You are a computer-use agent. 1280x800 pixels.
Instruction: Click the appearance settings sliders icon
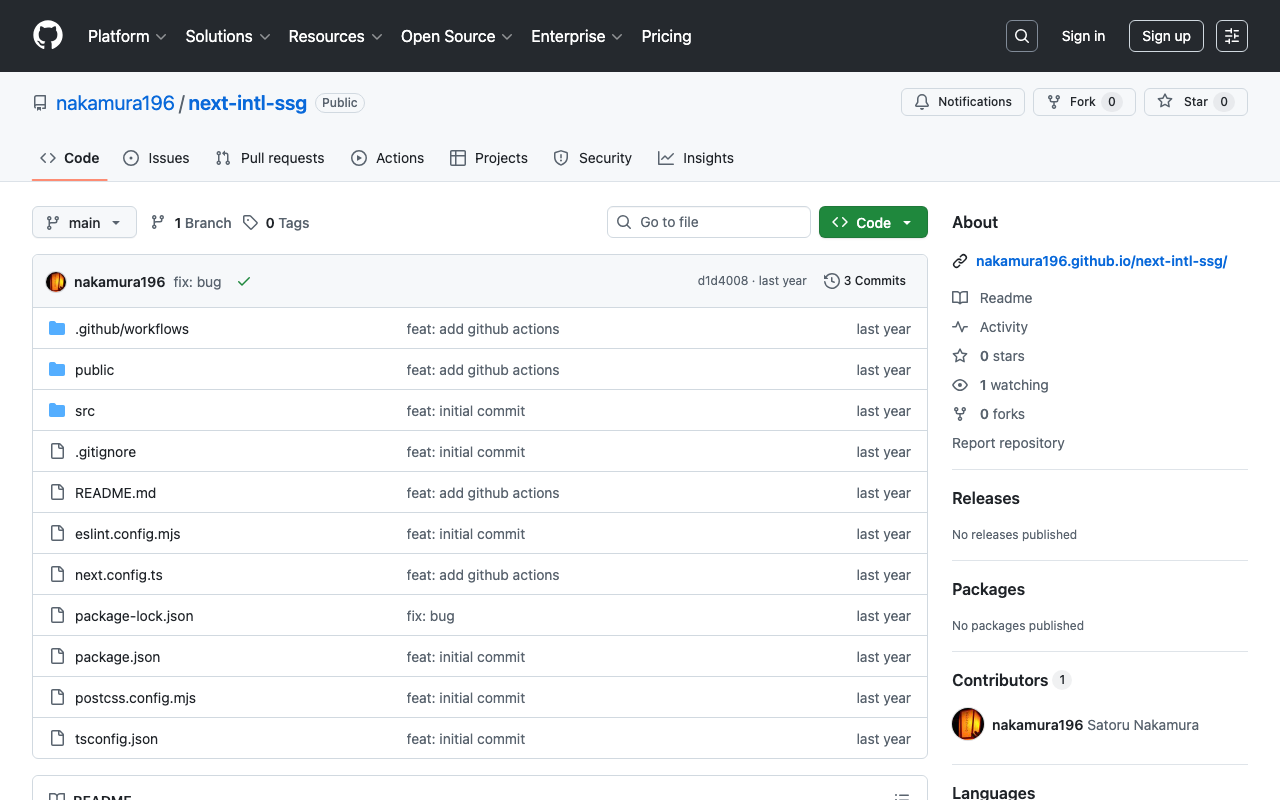pyautogui.click(x=1231, y=36)
